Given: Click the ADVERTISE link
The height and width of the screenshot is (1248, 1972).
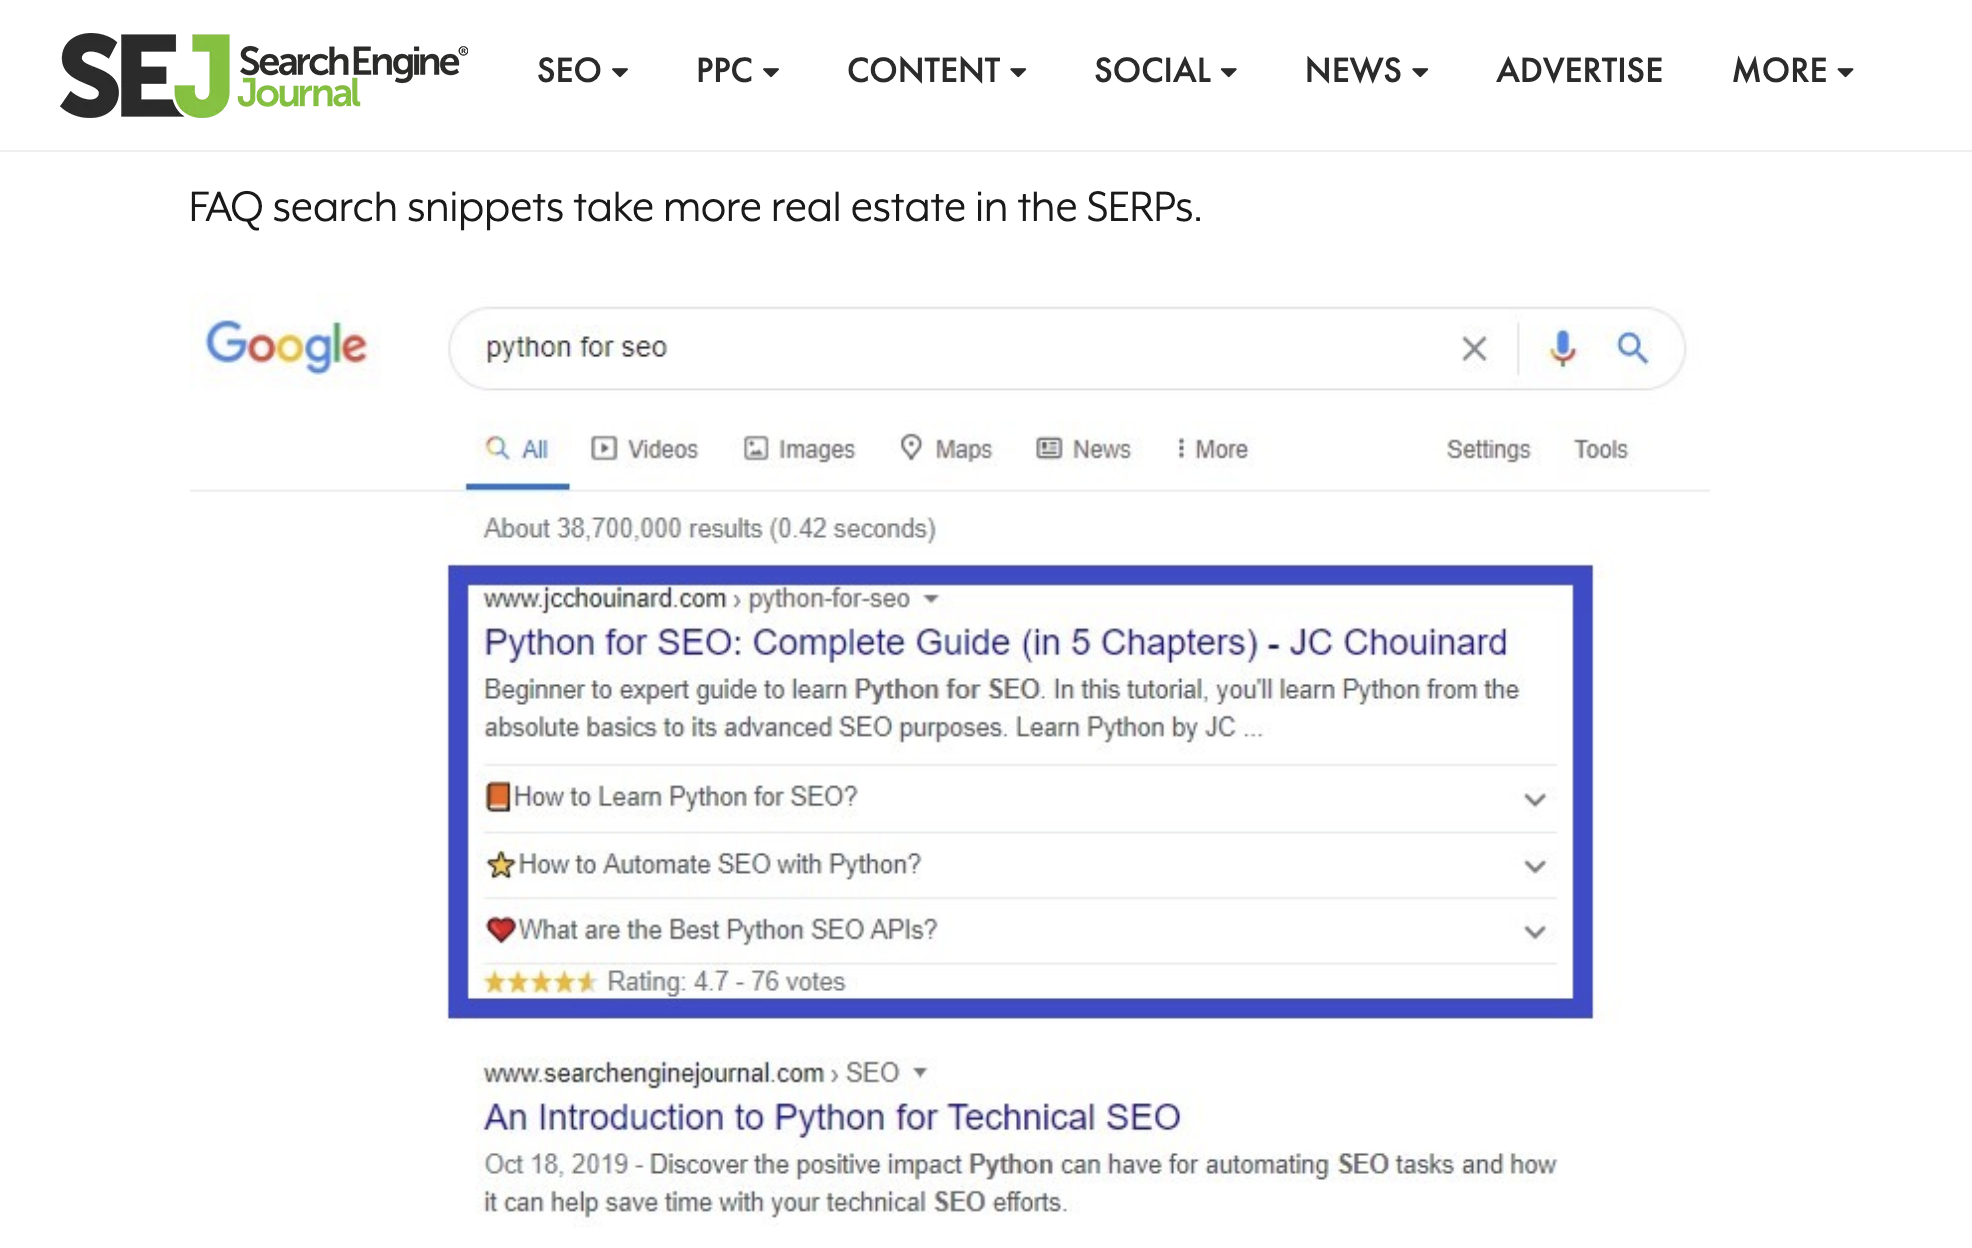Looking at the screenshot, I should click(1579, 71).
